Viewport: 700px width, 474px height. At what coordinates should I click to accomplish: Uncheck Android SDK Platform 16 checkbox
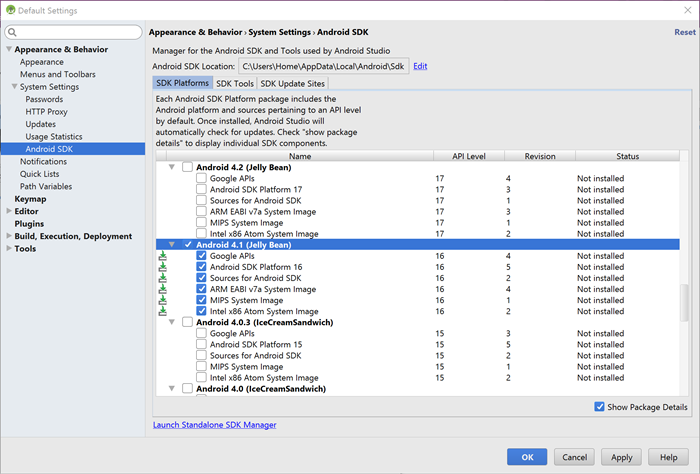201,267
